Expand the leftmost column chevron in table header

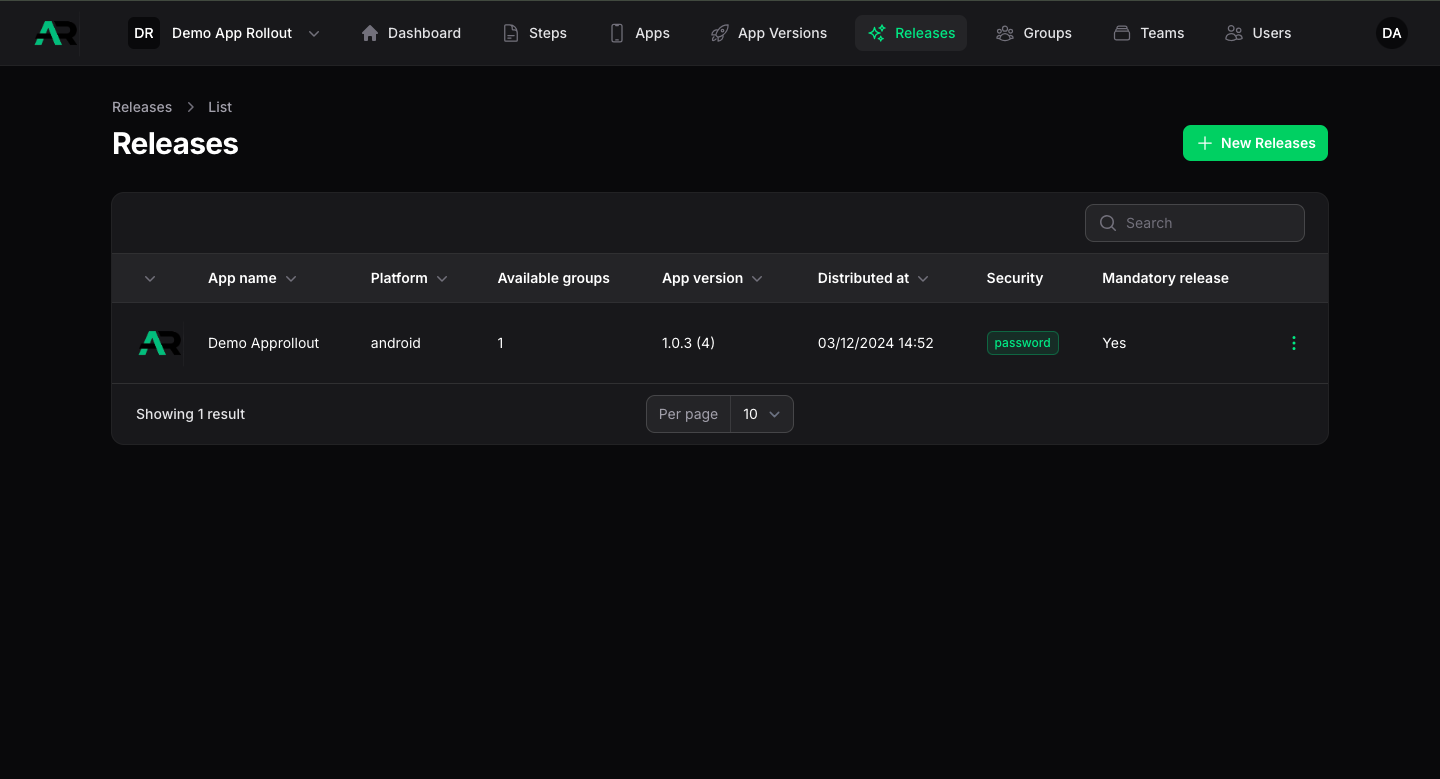[150, 279]
